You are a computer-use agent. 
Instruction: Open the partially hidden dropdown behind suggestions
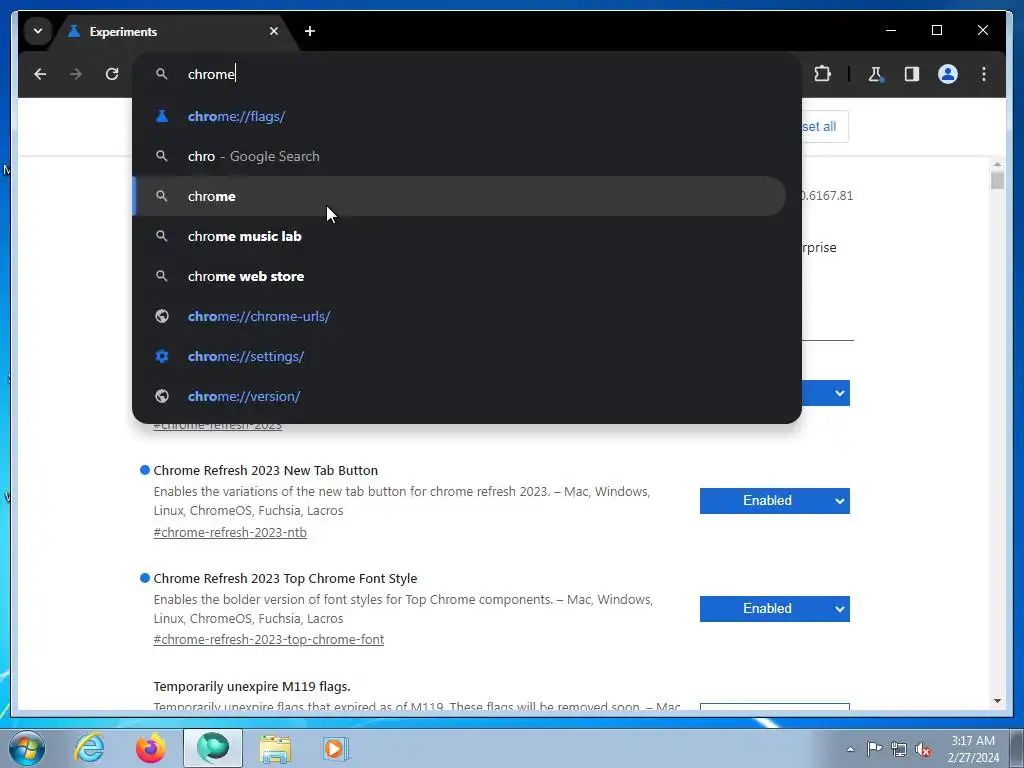[x=826, y=393]
